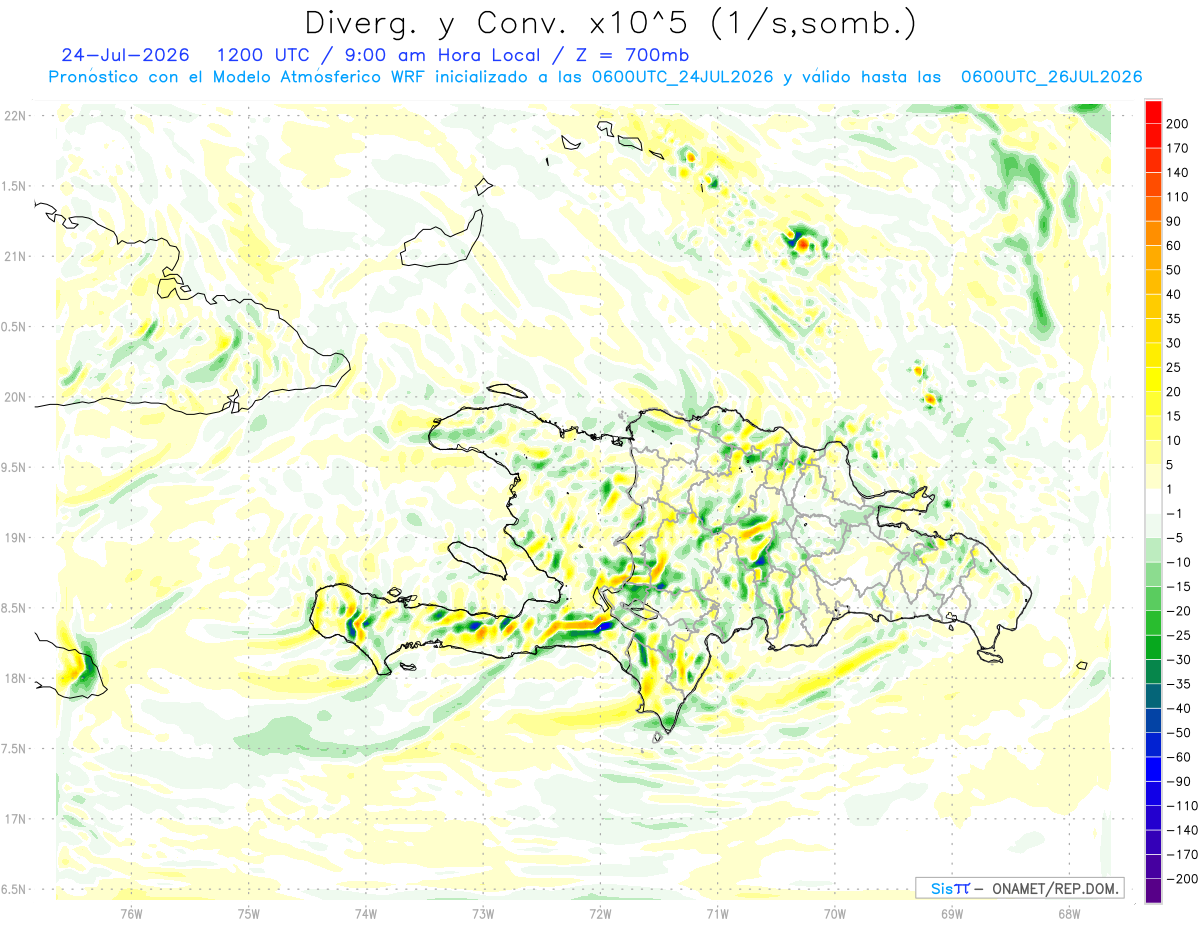Click the '20N' latitude label
The width and height of the screenshot is (1200, 927).
(15, 397)
